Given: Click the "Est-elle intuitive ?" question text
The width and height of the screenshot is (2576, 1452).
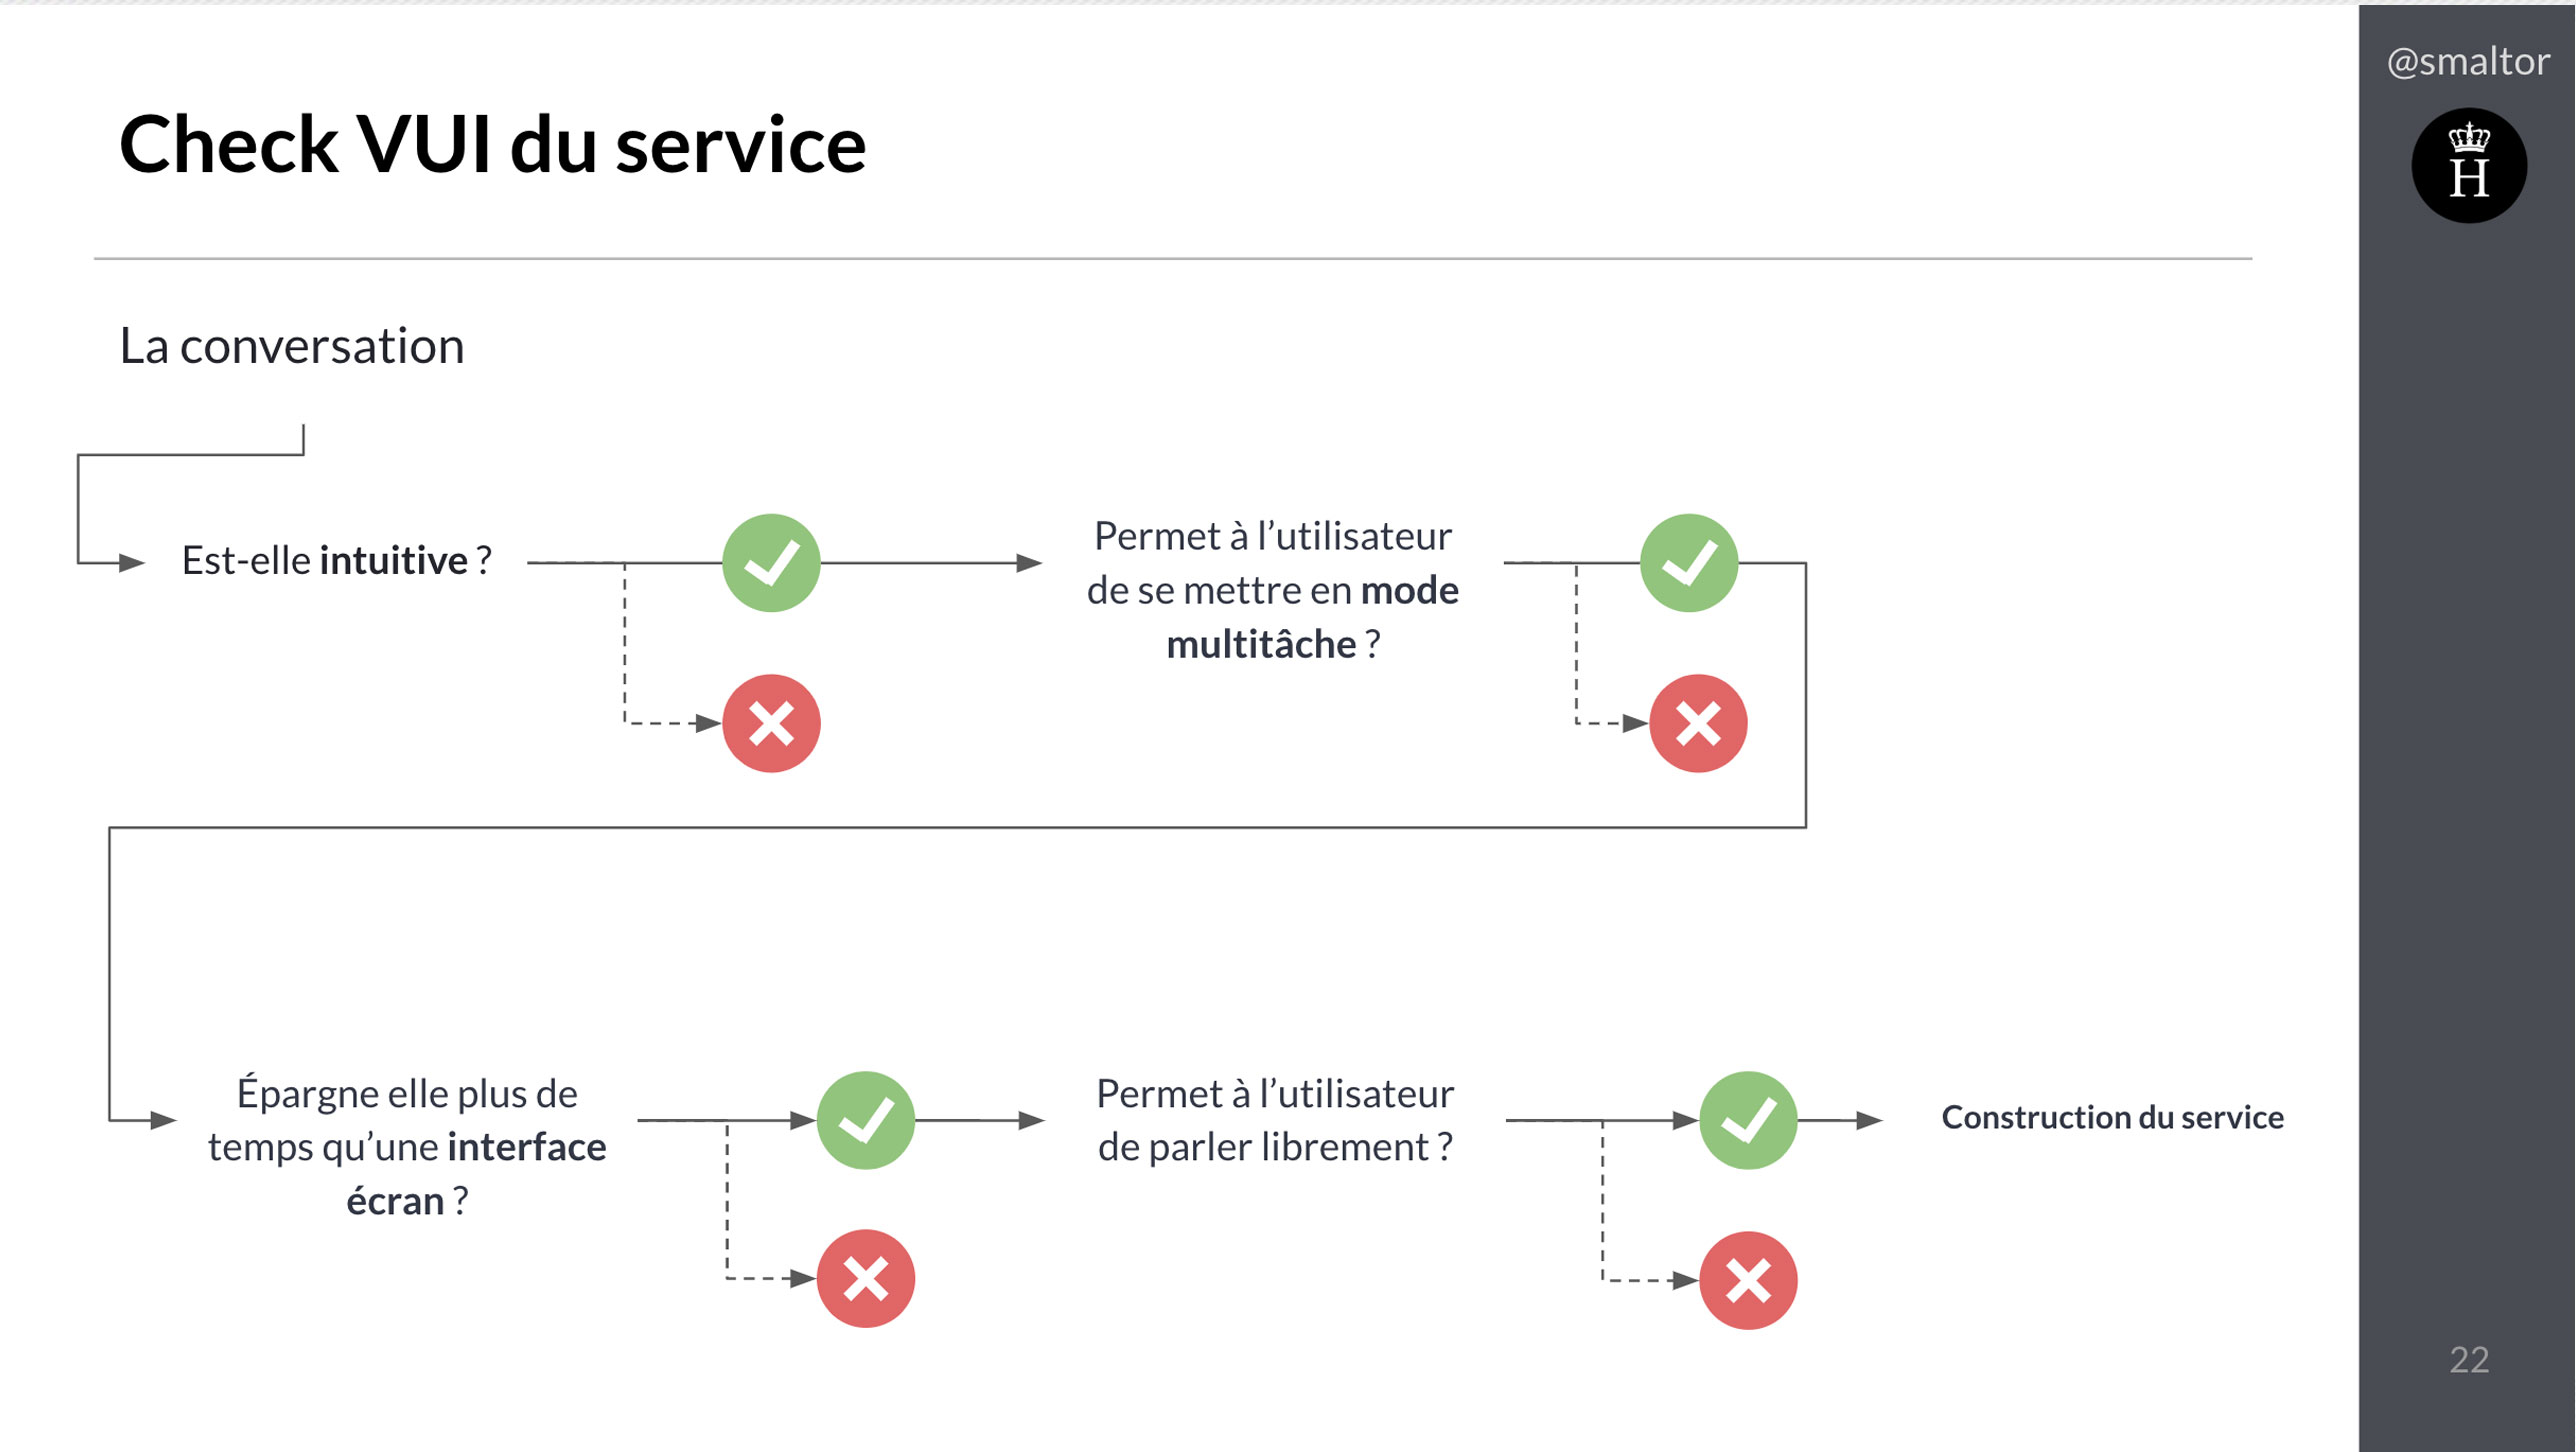Looking at the screenshot, I should [x=336, y=561].
